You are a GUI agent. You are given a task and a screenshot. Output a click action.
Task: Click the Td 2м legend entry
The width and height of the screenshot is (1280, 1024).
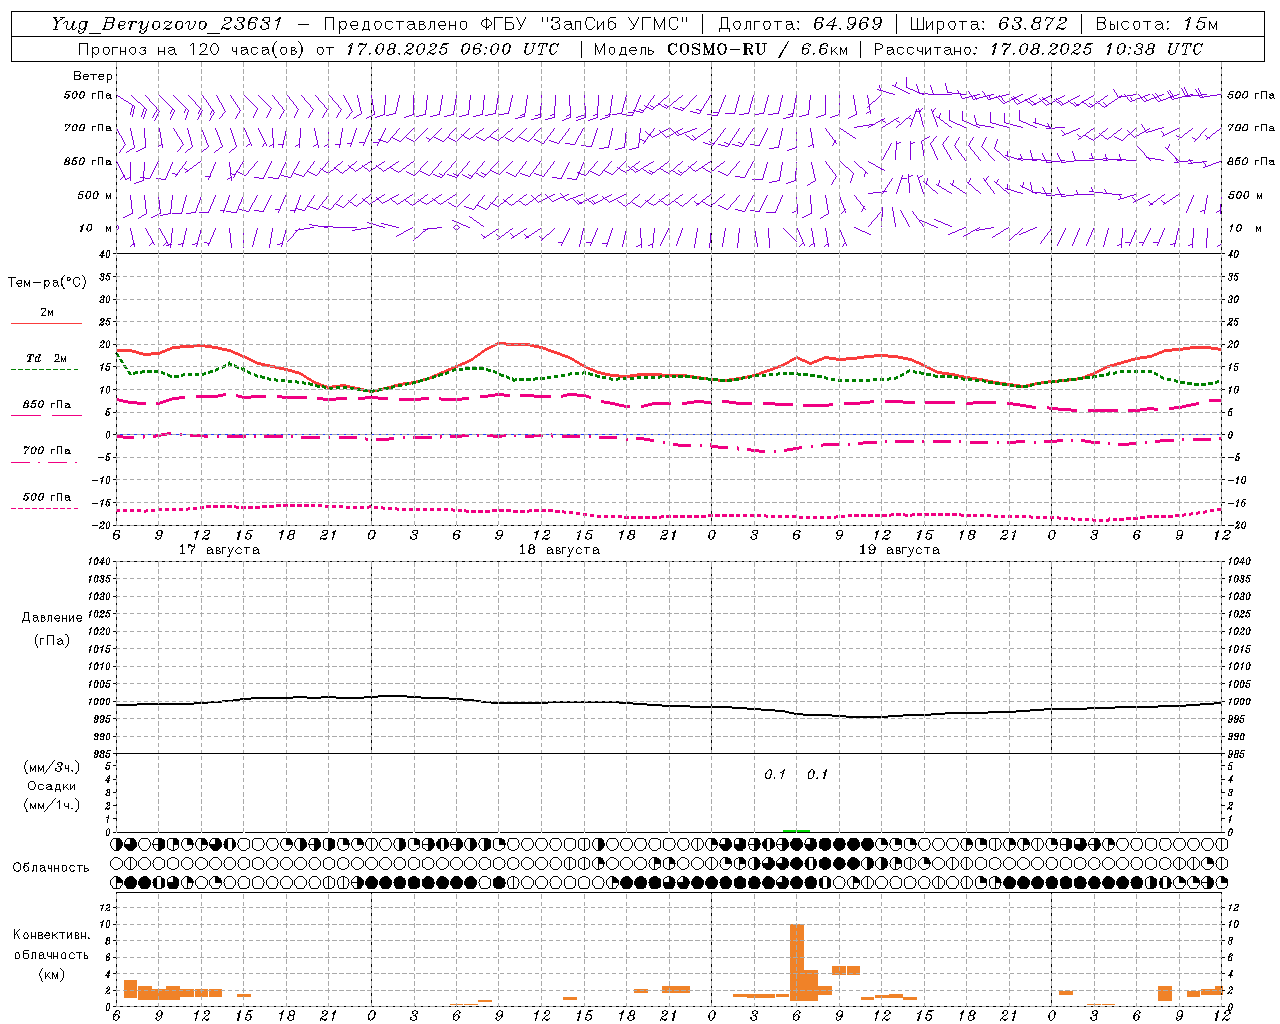point(46,358)
